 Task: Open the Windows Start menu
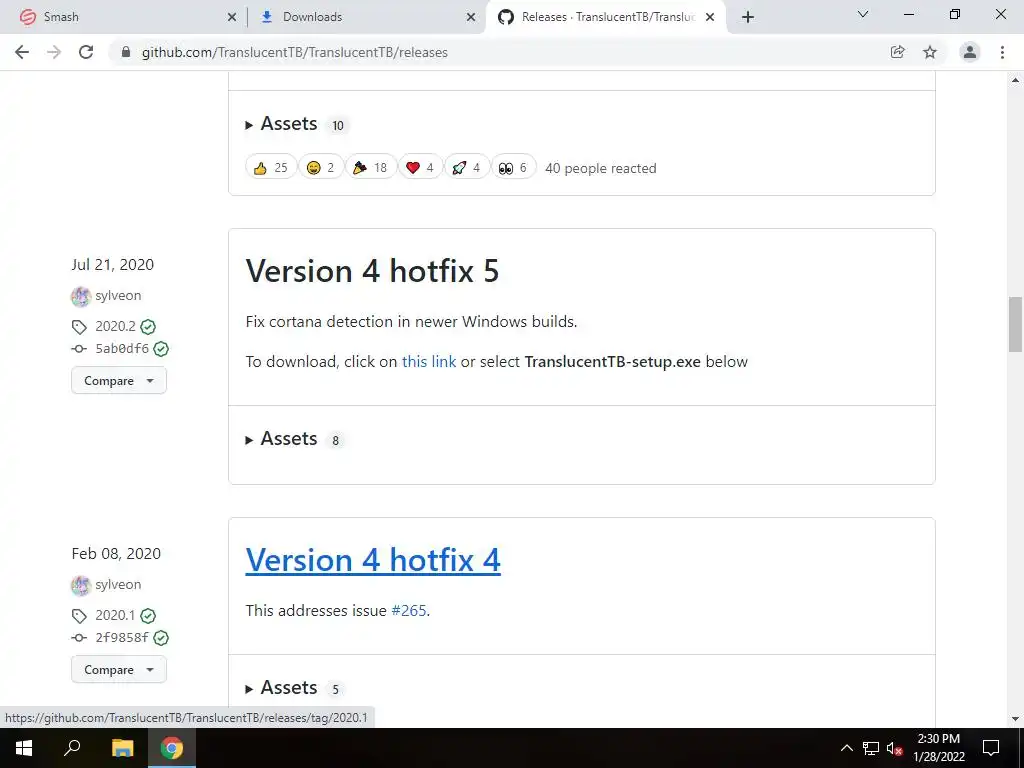(x=24, y=748)
